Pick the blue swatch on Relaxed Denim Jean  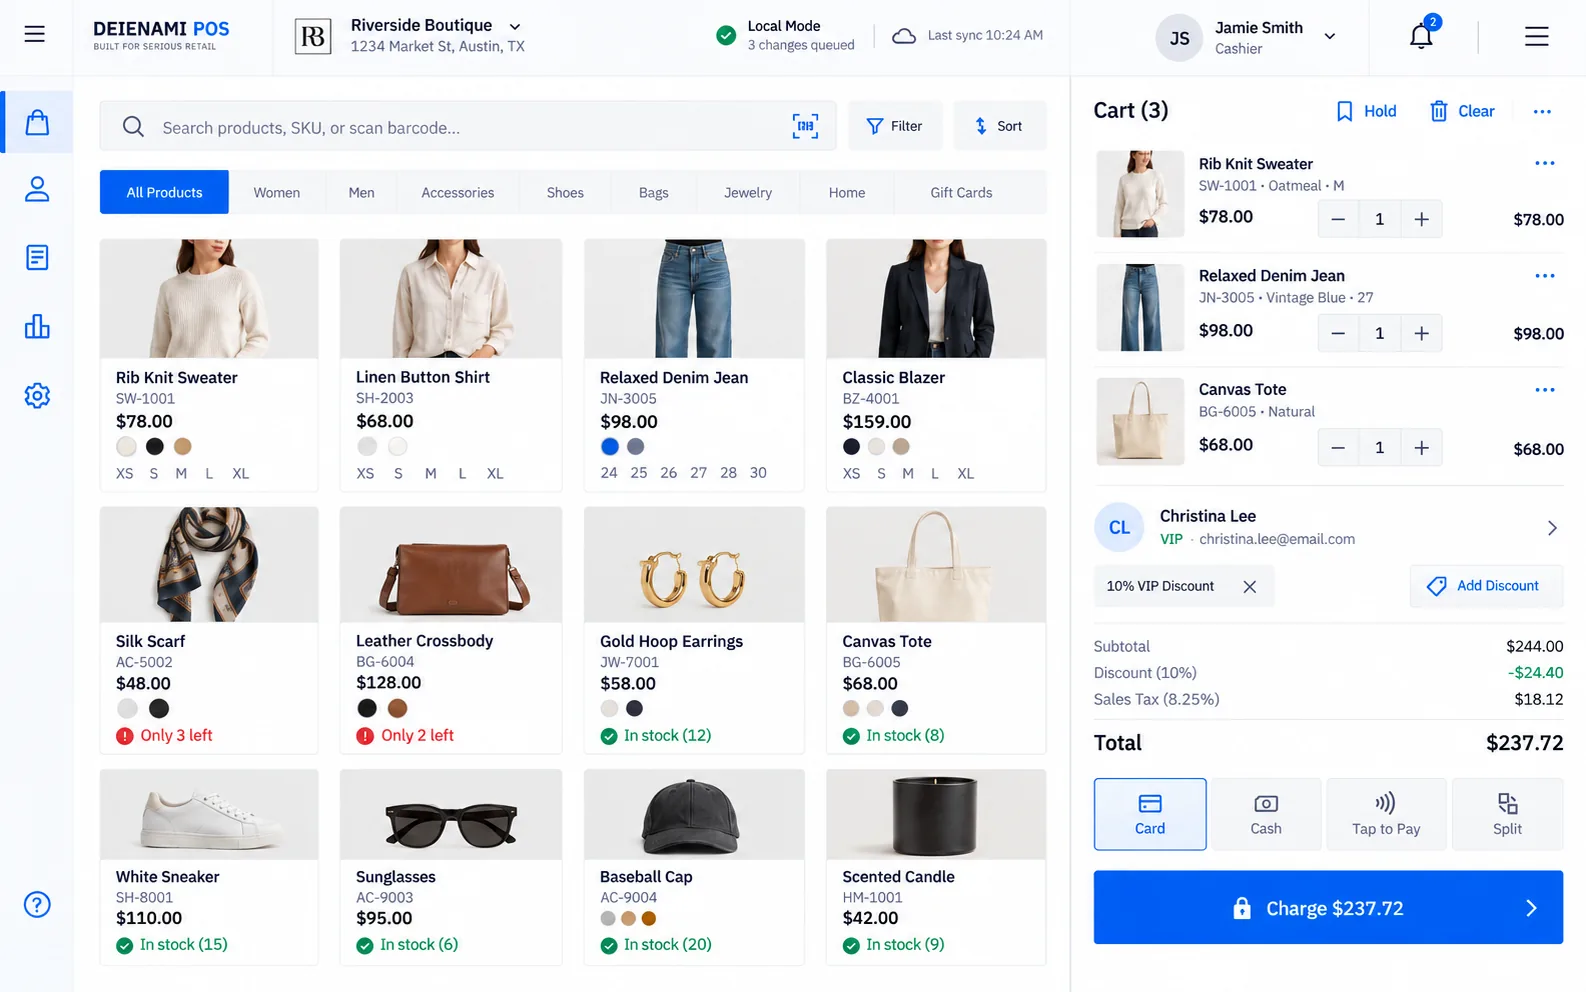tap(610, 446)
